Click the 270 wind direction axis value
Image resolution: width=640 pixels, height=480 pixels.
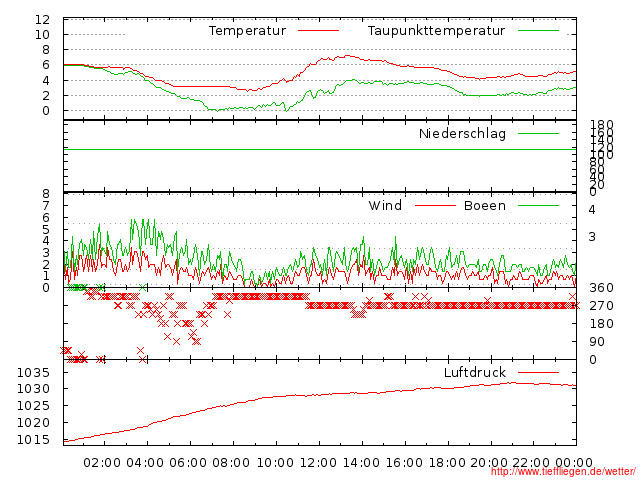[x=601, y=306]
